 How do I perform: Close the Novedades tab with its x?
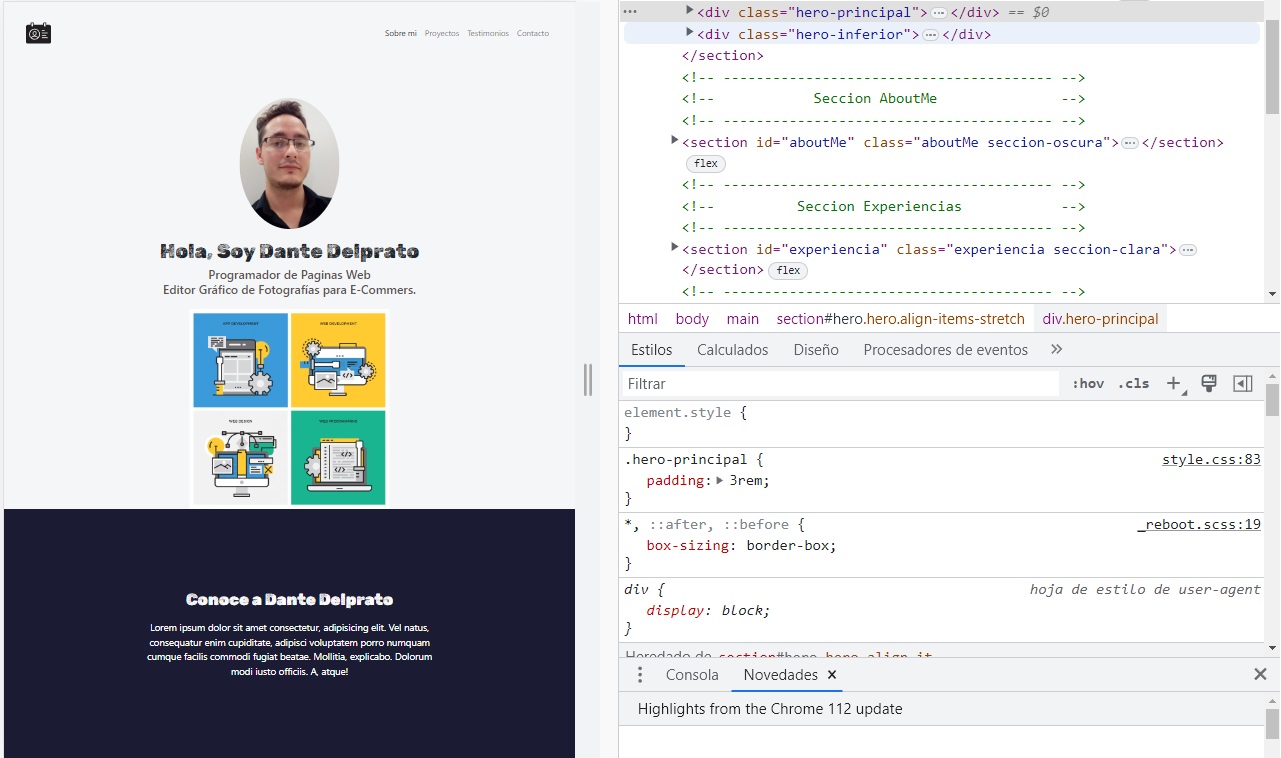click(831, 675)
